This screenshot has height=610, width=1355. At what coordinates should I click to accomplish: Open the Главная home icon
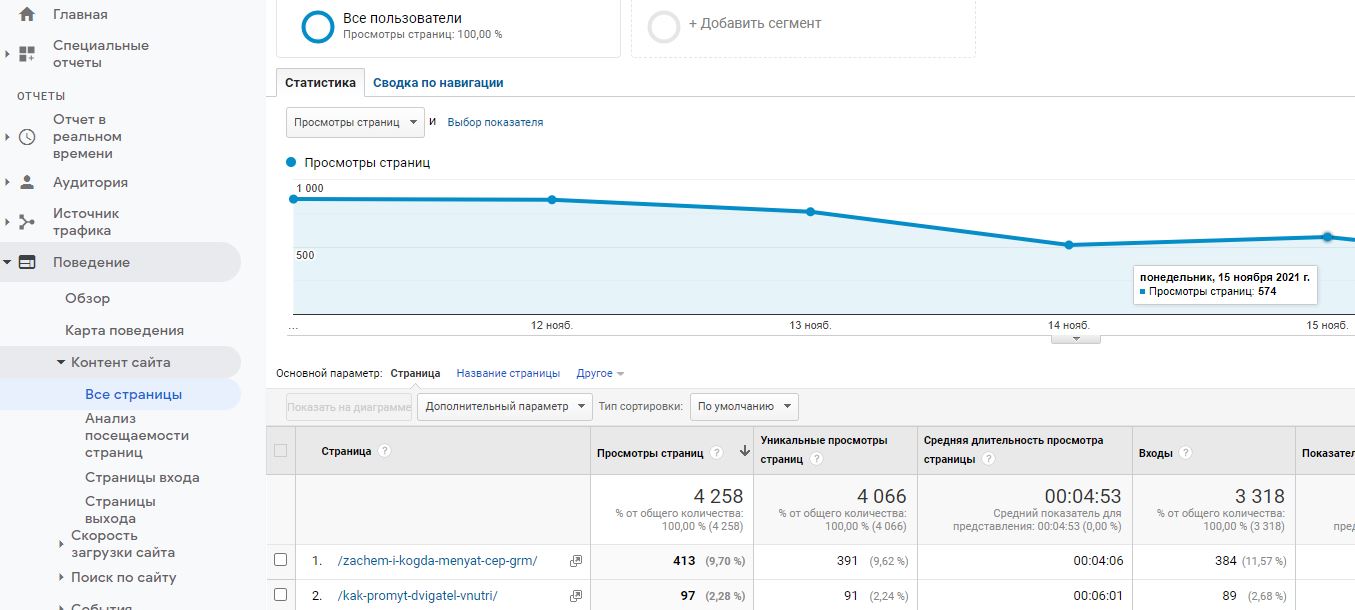coord(27,14)
